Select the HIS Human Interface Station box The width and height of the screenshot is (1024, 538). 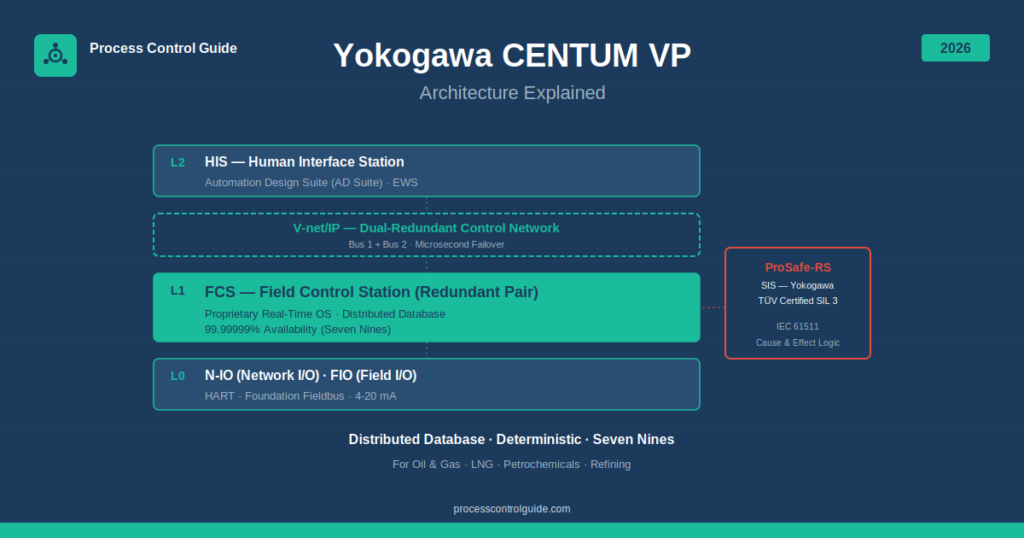pyautogui.click(x=426, y=170)
